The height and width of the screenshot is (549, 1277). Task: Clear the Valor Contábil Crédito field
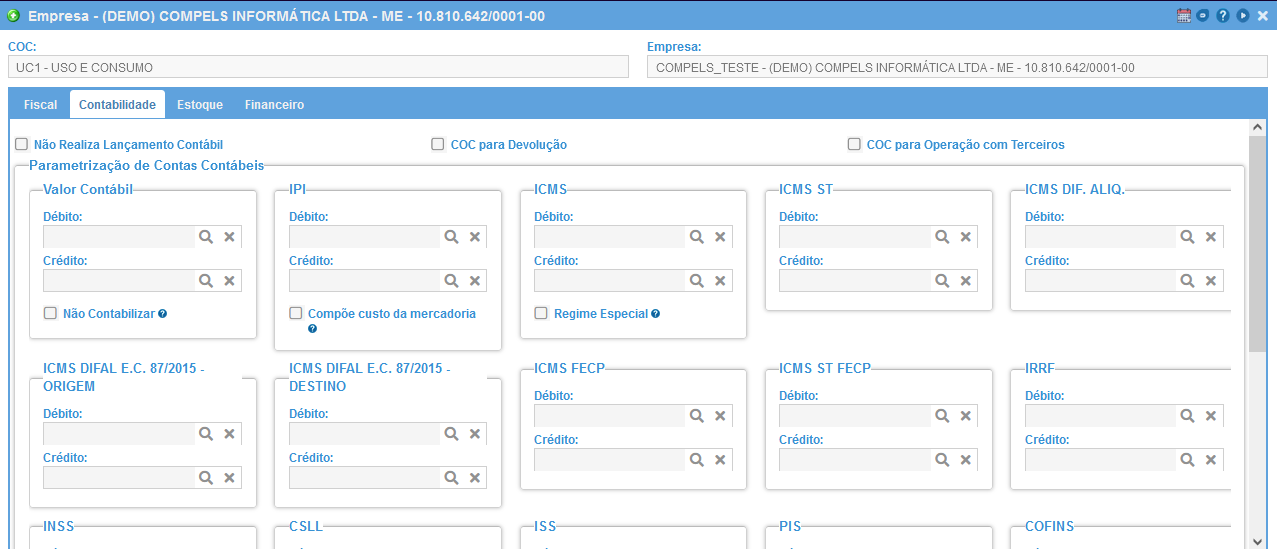tap(229, 281)
